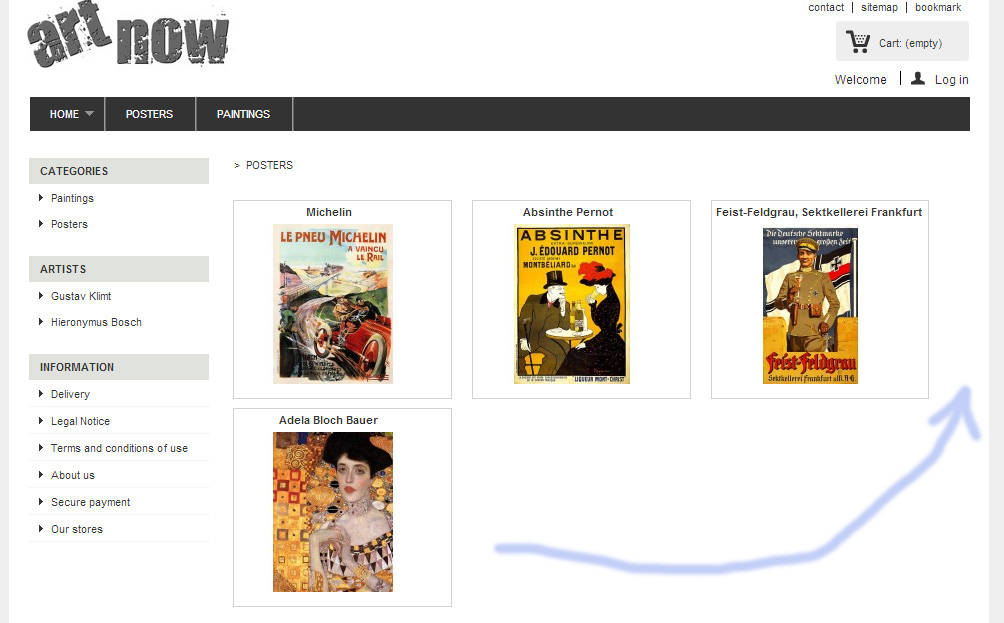The width and height of the screenshot is (1004, 623).
Task: Open the Adela Bloch Bauer poster thumbnail
Action: point(333,512)
